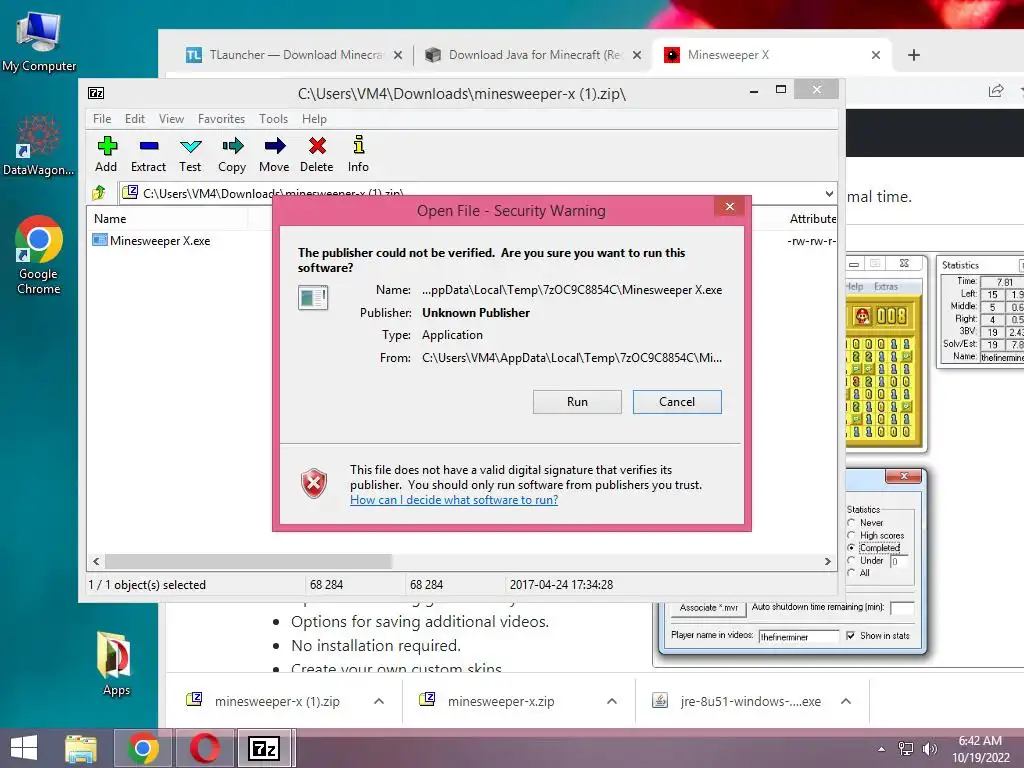The image size is (1024, 768).
Task: Click the 7-Zip window title icon
Action: pyautogui.click(x=96, y=93)
